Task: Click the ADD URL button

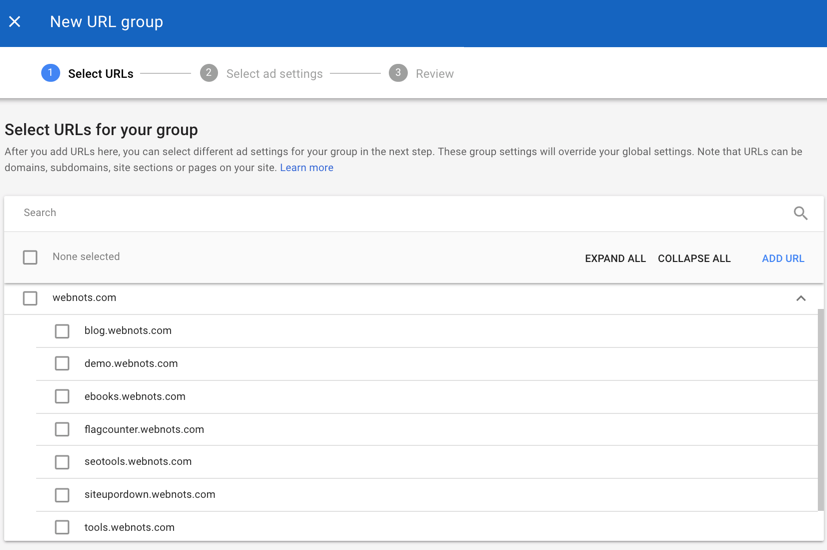Action: click(x=782, y=259)
